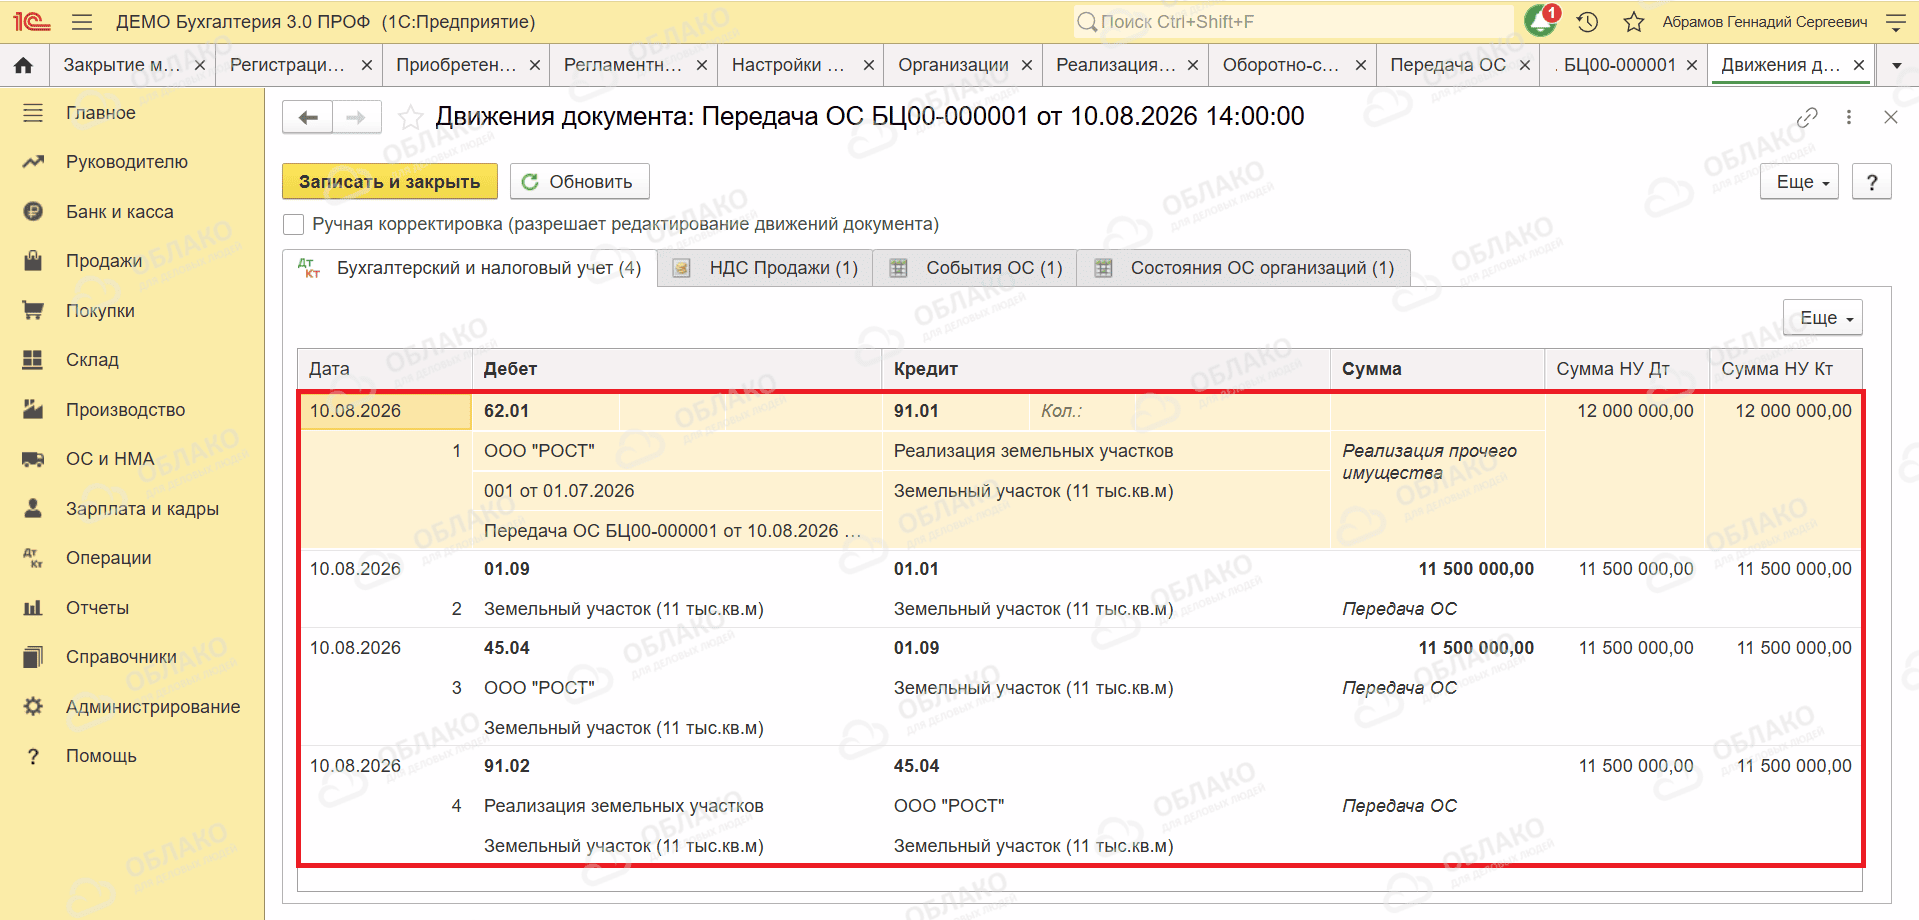Select debit account 62.01 cell
Image resolution: width=1919 pixels, height=920 pixels.
click(x=546, y=411)
